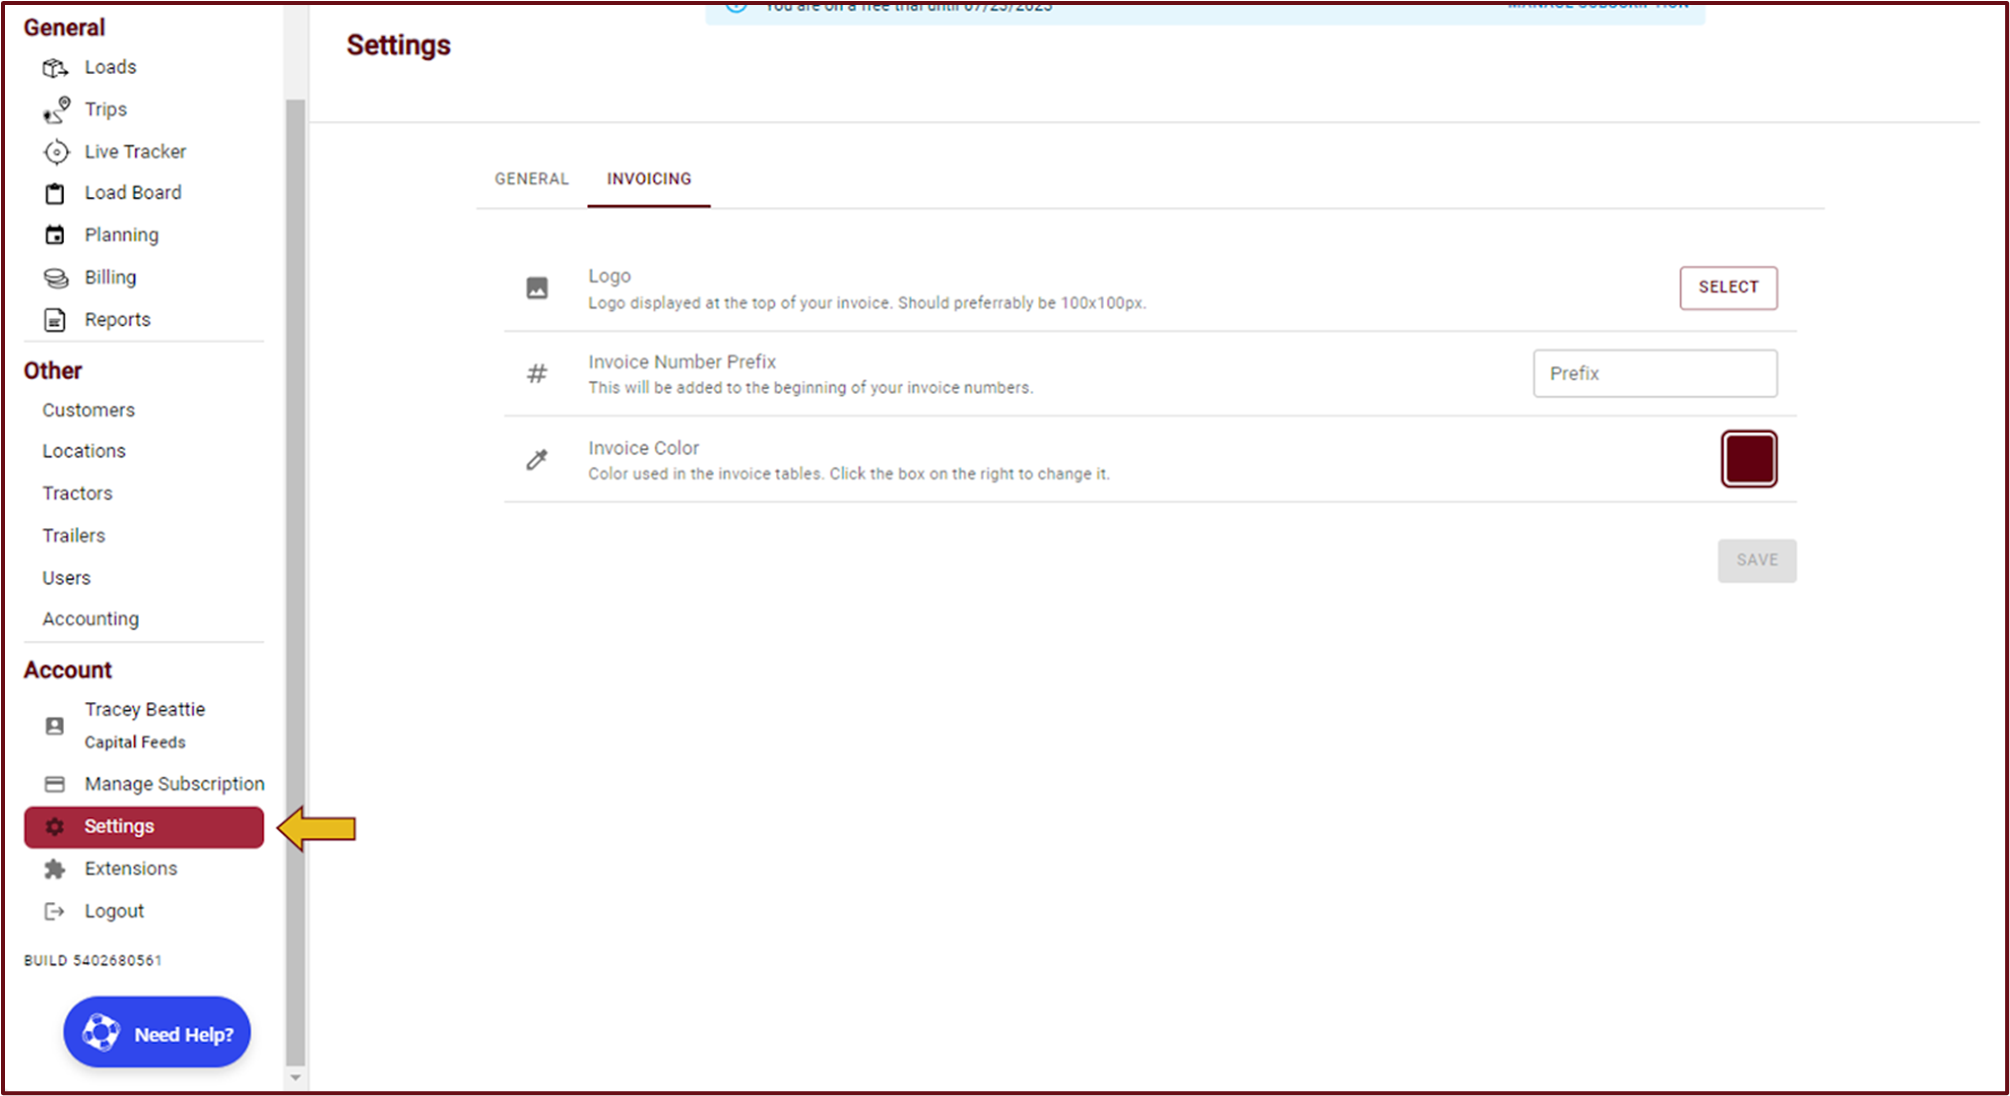Select the Invoicing tab
This screenshot has height=1096, width=2010.
click(x=648, y=179)
